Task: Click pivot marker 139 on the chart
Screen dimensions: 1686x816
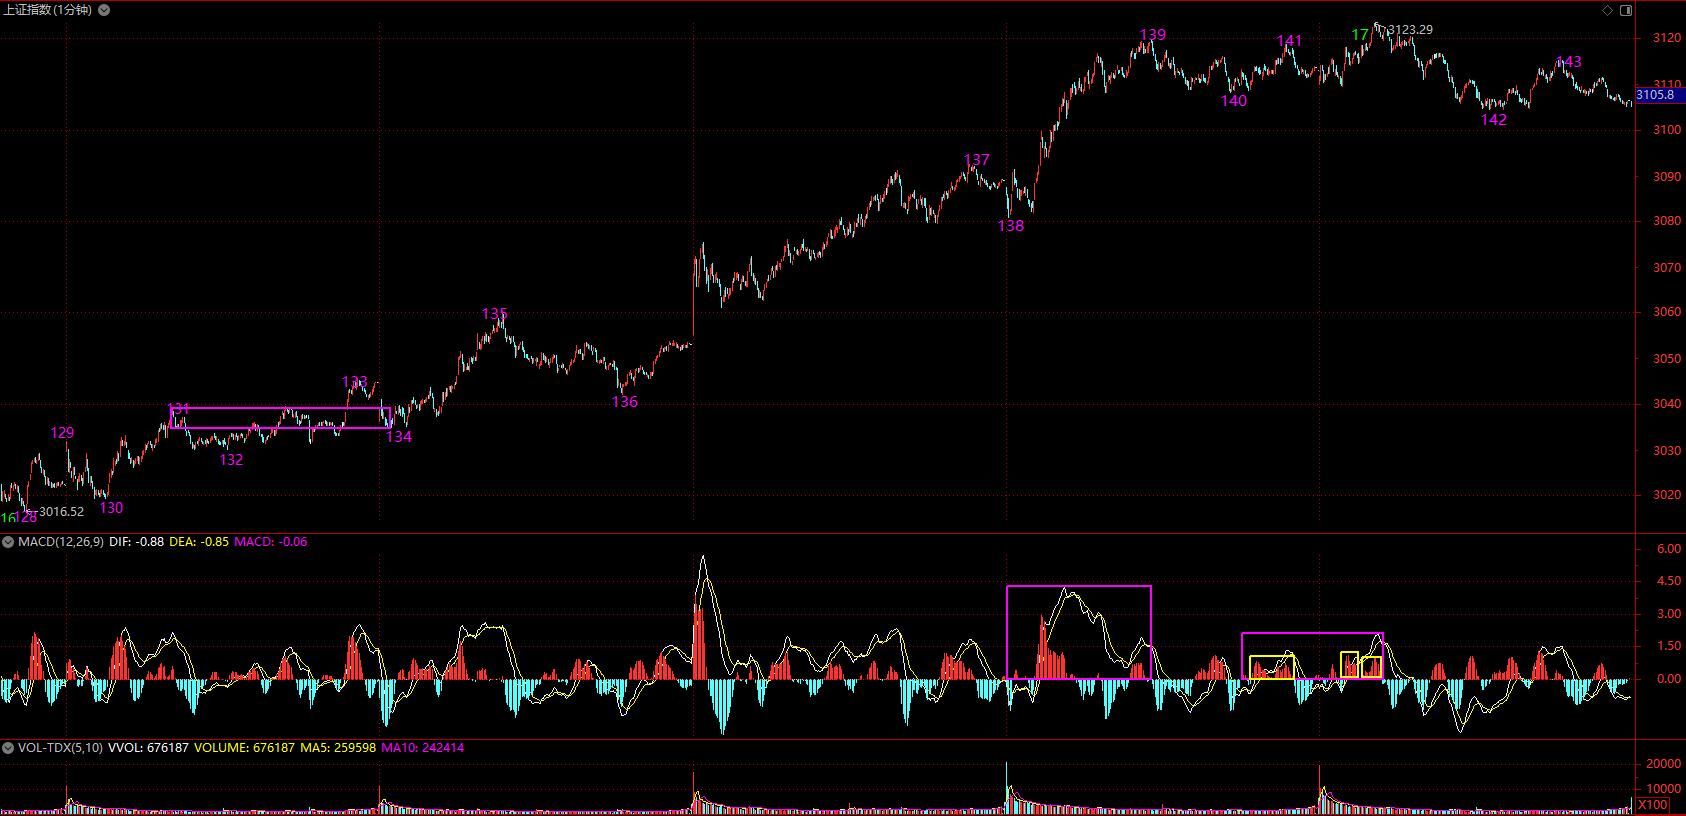Action: click(x=1153, y=35)
